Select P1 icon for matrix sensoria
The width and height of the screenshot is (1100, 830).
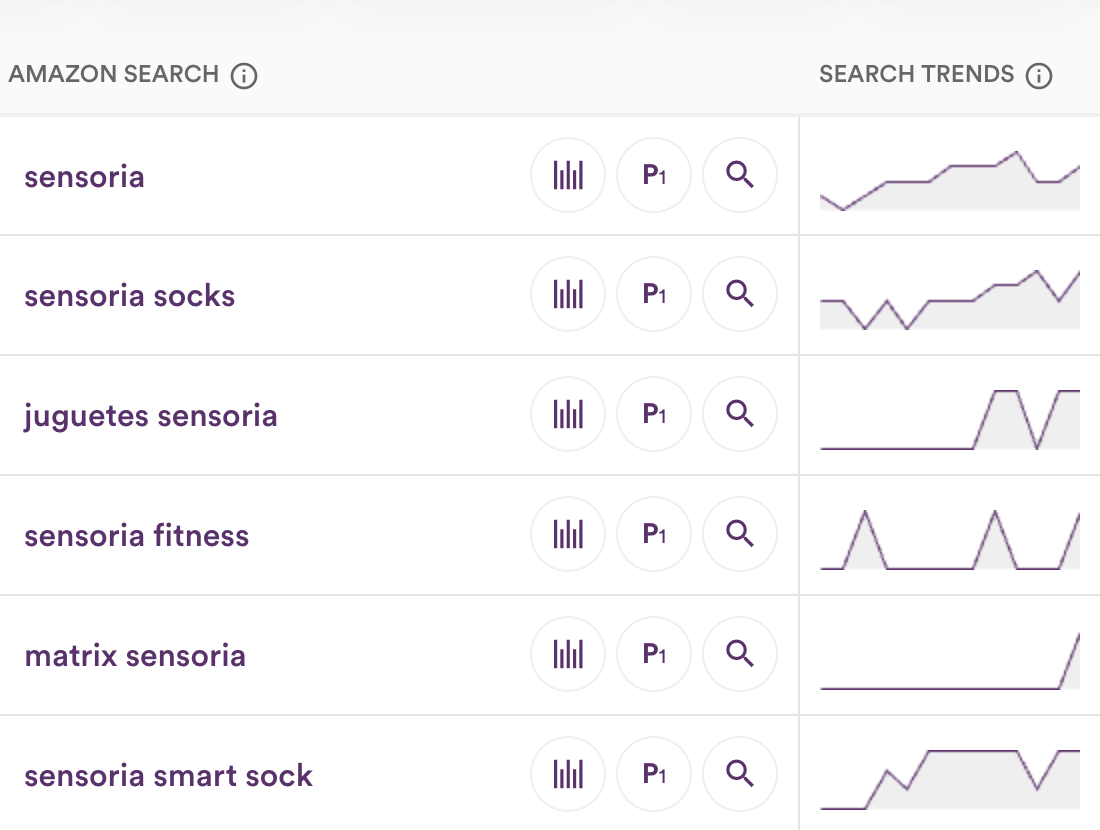coord(654,655)
